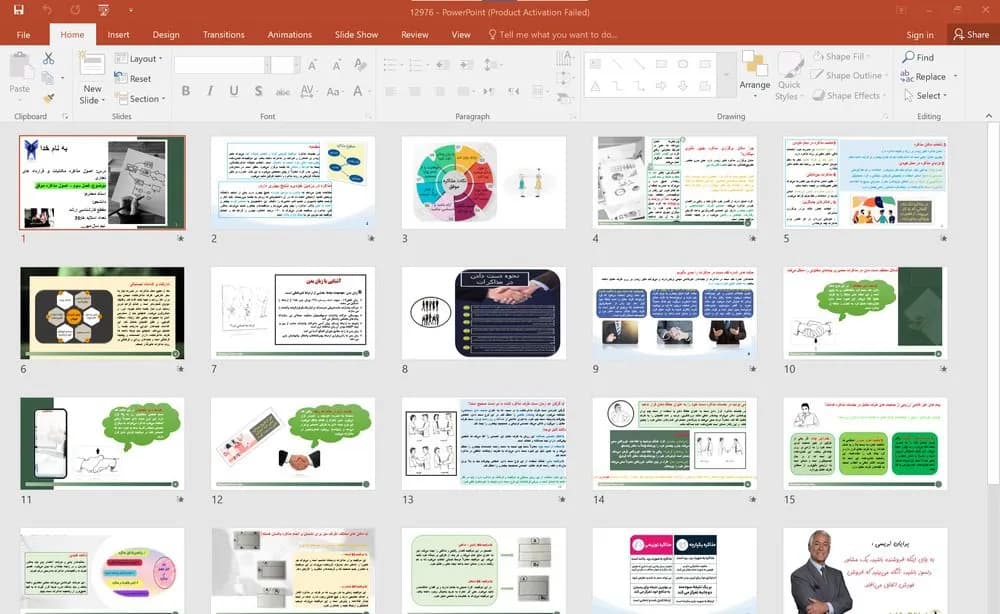
Task: Click the Tell me search field
Action: point(552,35)
